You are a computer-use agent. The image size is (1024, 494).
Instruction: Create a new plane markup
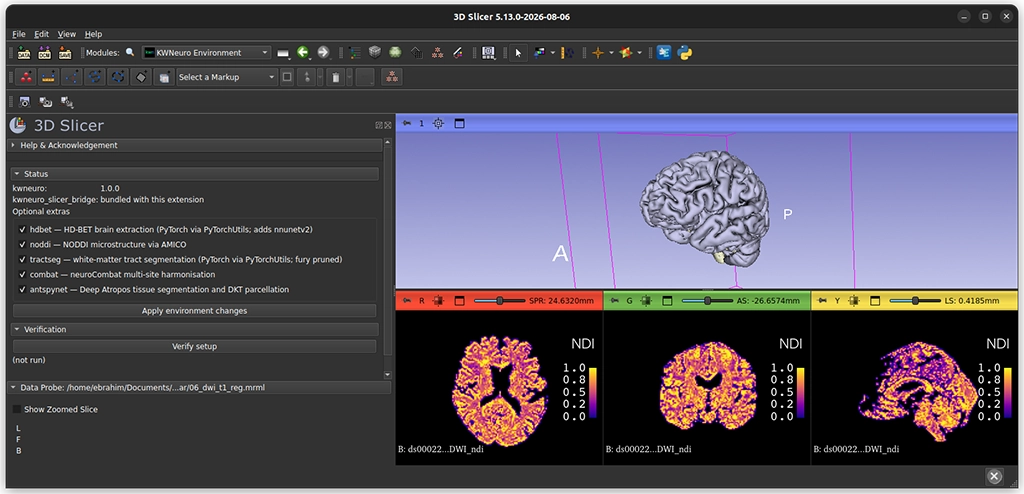[x=141, y=77]
